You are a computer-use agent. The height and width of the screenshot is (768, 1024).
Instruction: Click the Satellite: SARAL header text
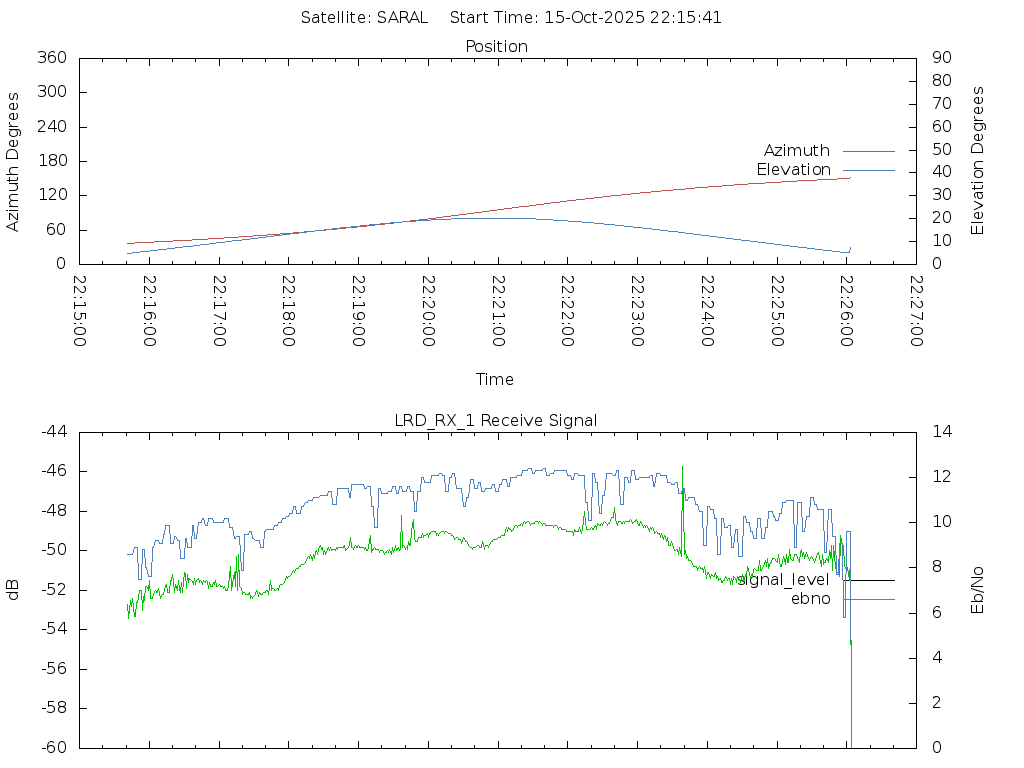(364, 18)
